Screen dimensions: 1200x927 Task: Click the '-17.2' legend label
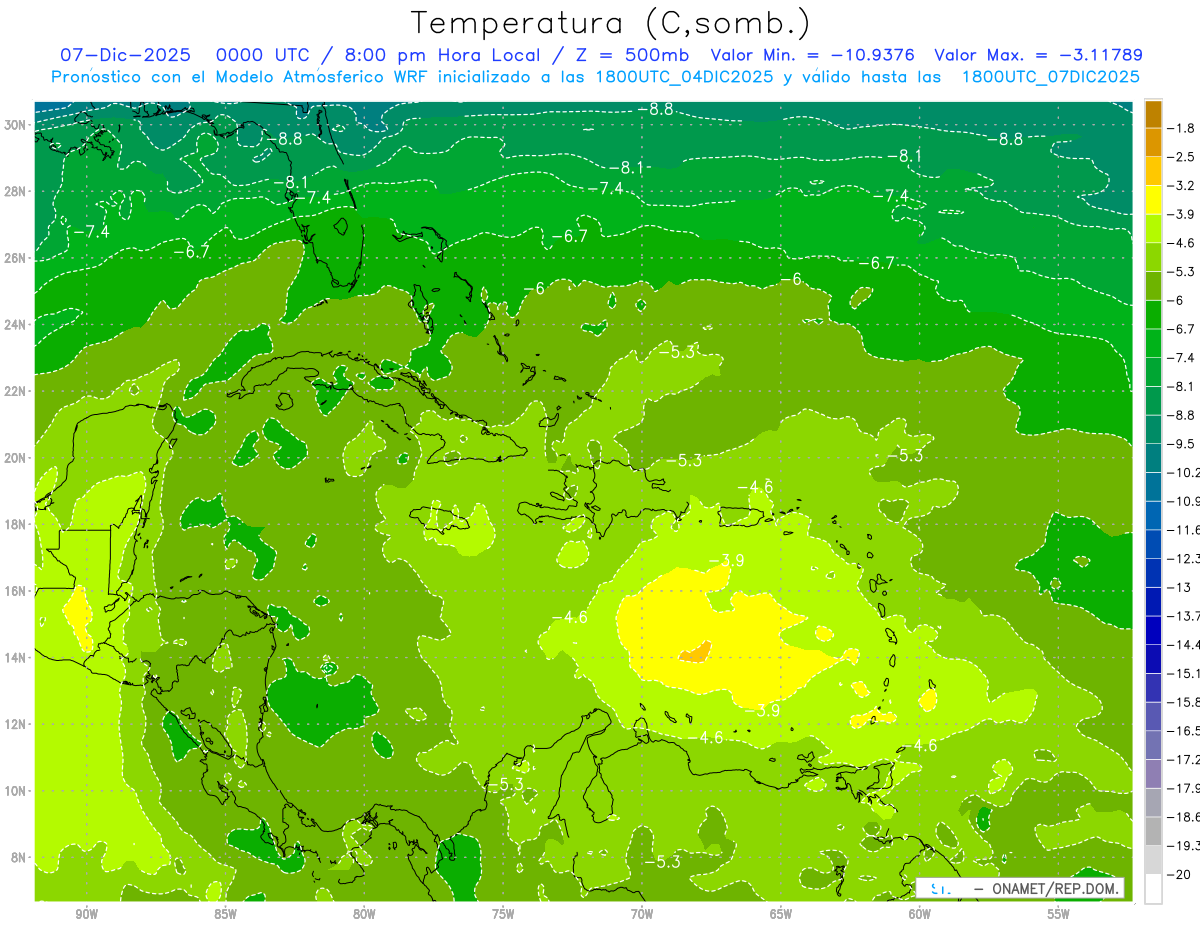[x=1186, y=759]
